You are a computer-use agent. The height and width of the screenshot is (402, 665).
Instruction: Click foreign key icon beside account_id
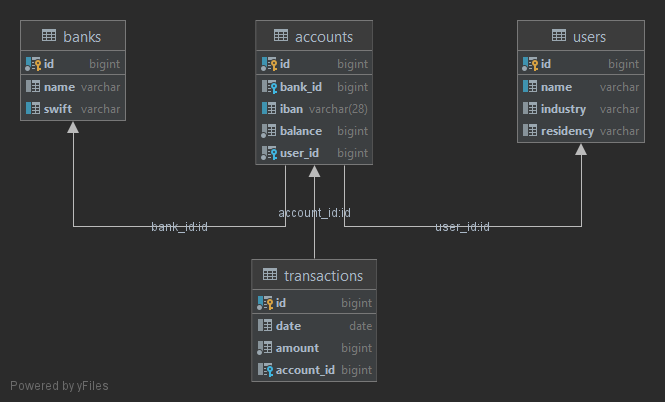pyautogui.click(x=265, y=370)
